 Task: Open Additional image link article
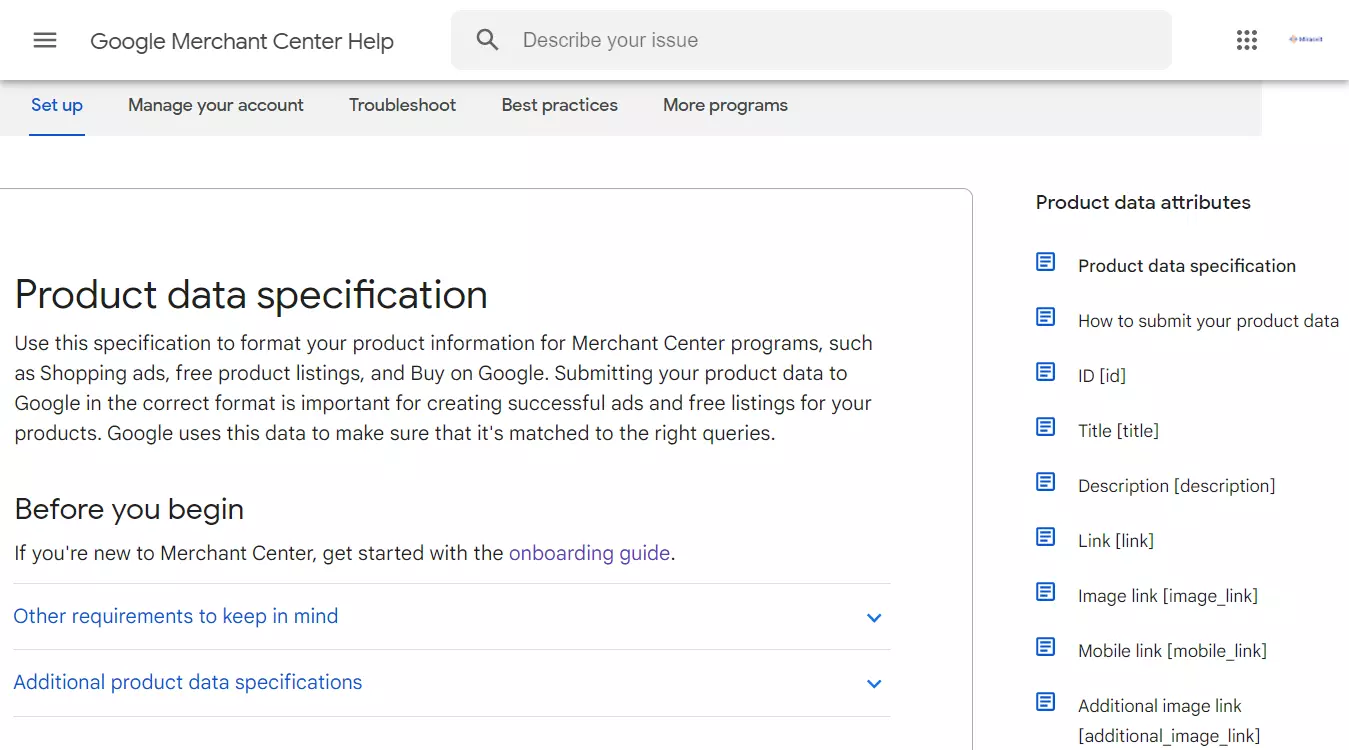pyautogui.click(x=1169, y=721)
